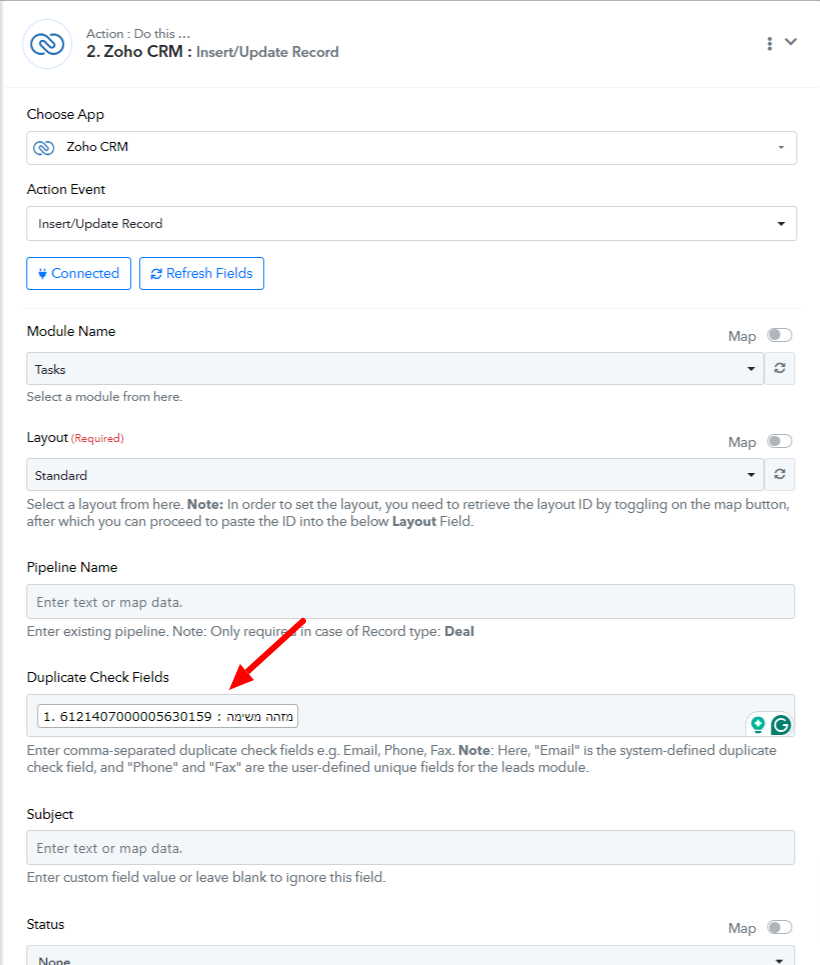Click the 'Insert/Update Record' header title text

pyautogui.click(x=267, y=52)
